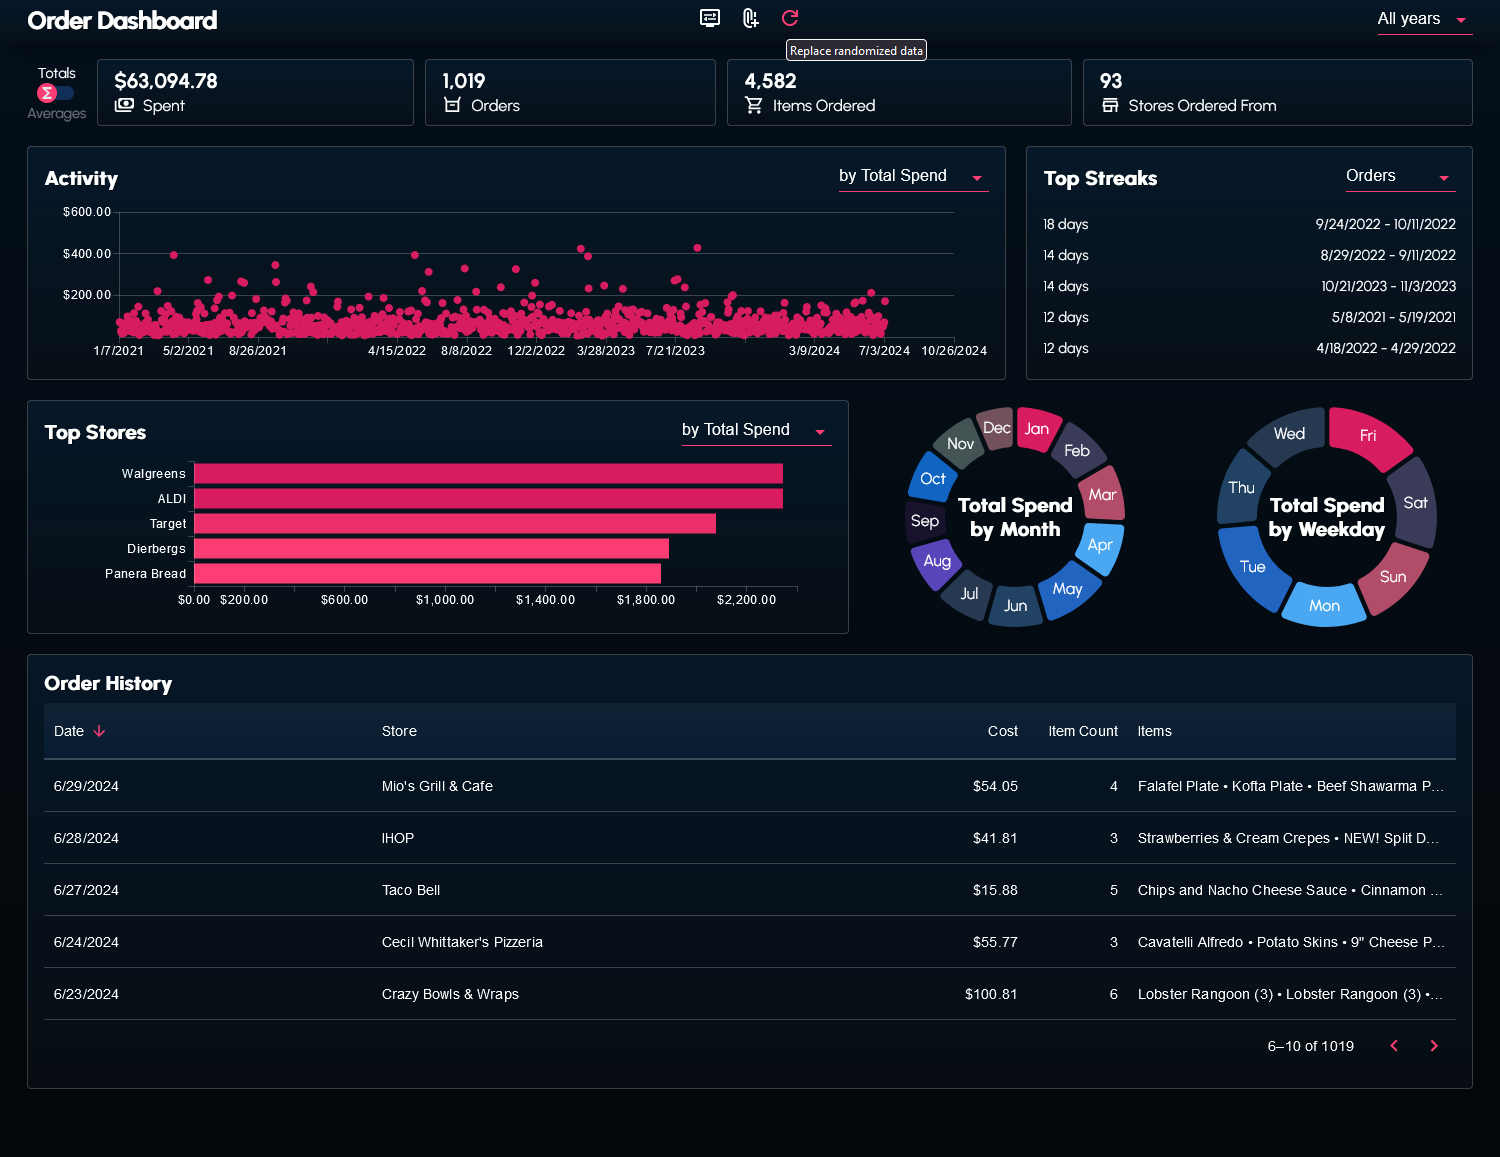
Task: Click the Fri segment in weekday donut
Action: coord(1368,436)
